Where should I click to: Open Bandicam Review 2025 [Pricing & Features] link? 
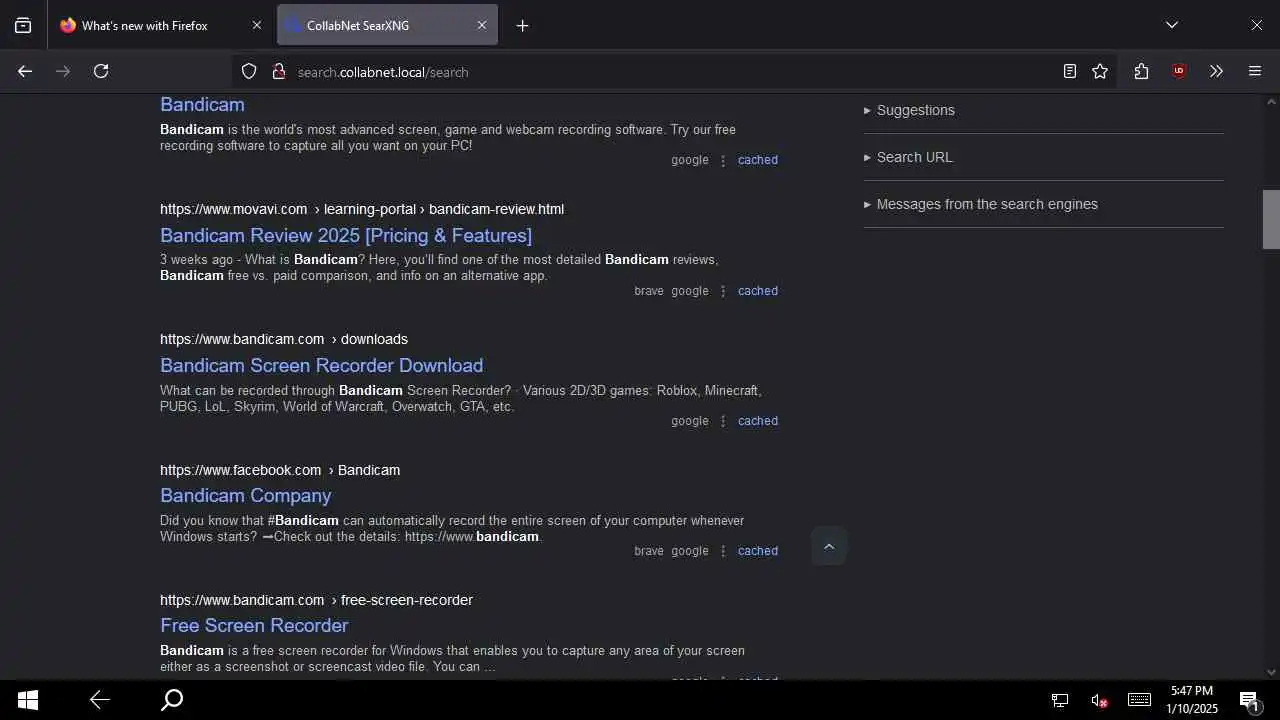(x=346, y=235)
